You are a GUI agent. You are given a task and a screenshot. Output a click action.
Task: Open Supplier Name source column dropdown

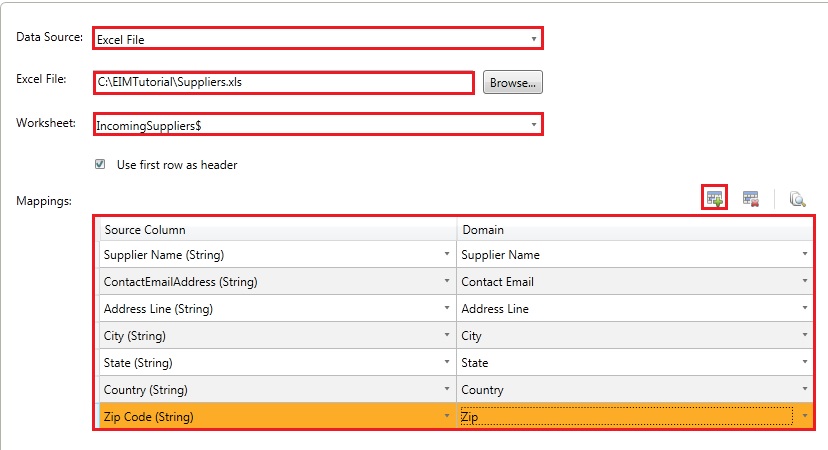tap(446, 255)
